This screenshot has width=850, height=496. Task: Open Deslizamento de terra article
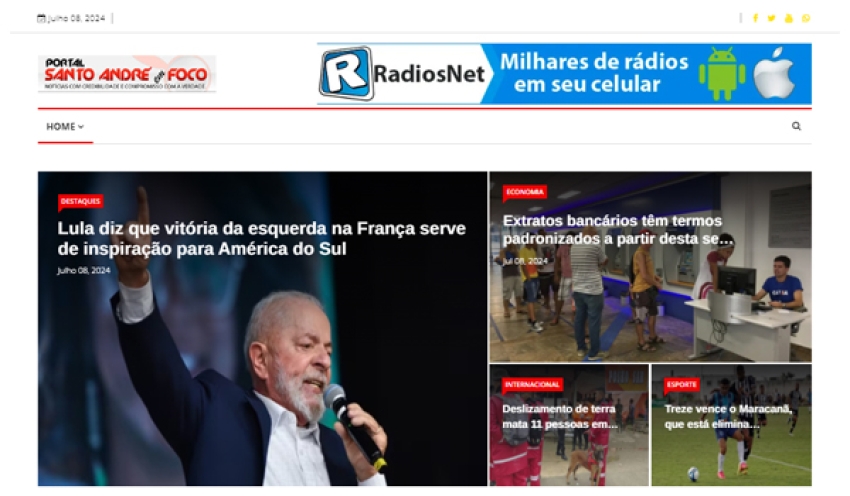(559, 416)
